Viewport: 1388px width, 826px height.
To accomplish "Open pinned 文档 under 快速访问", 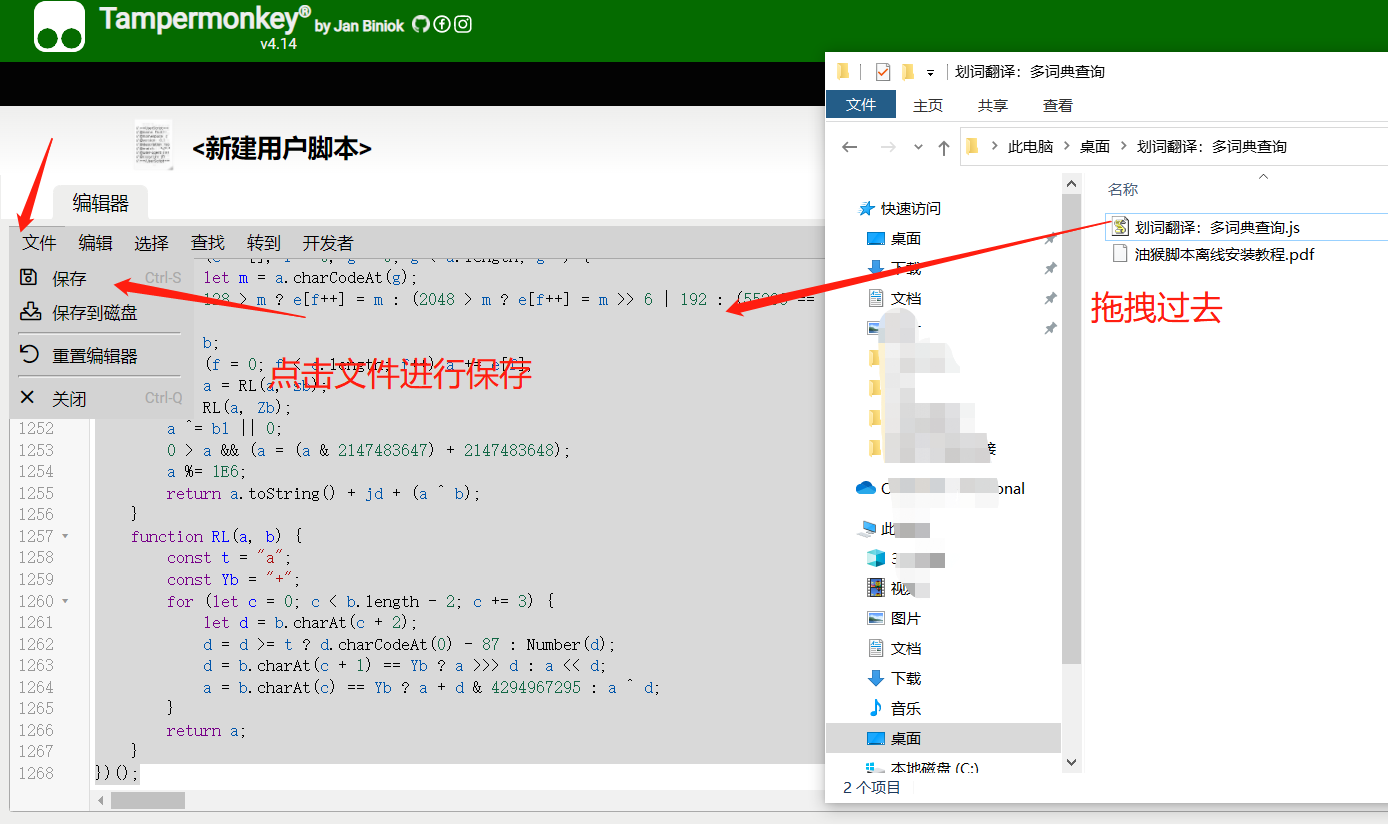I will [906, 298].
